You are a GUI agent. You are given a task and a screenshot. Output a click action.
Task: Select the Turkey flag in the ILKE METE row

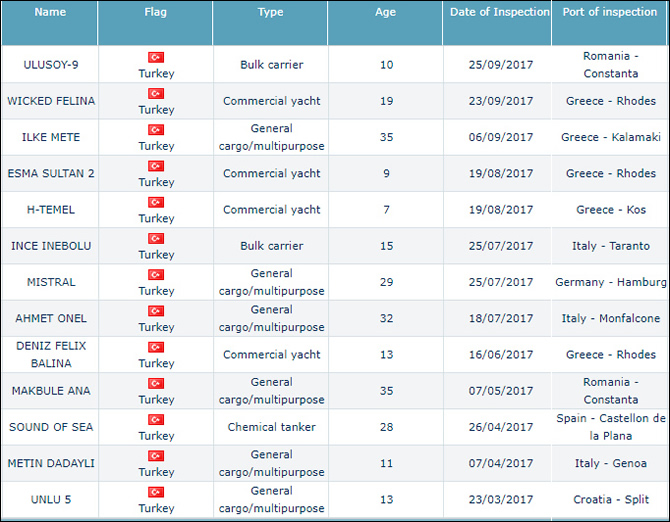[156, 129]
